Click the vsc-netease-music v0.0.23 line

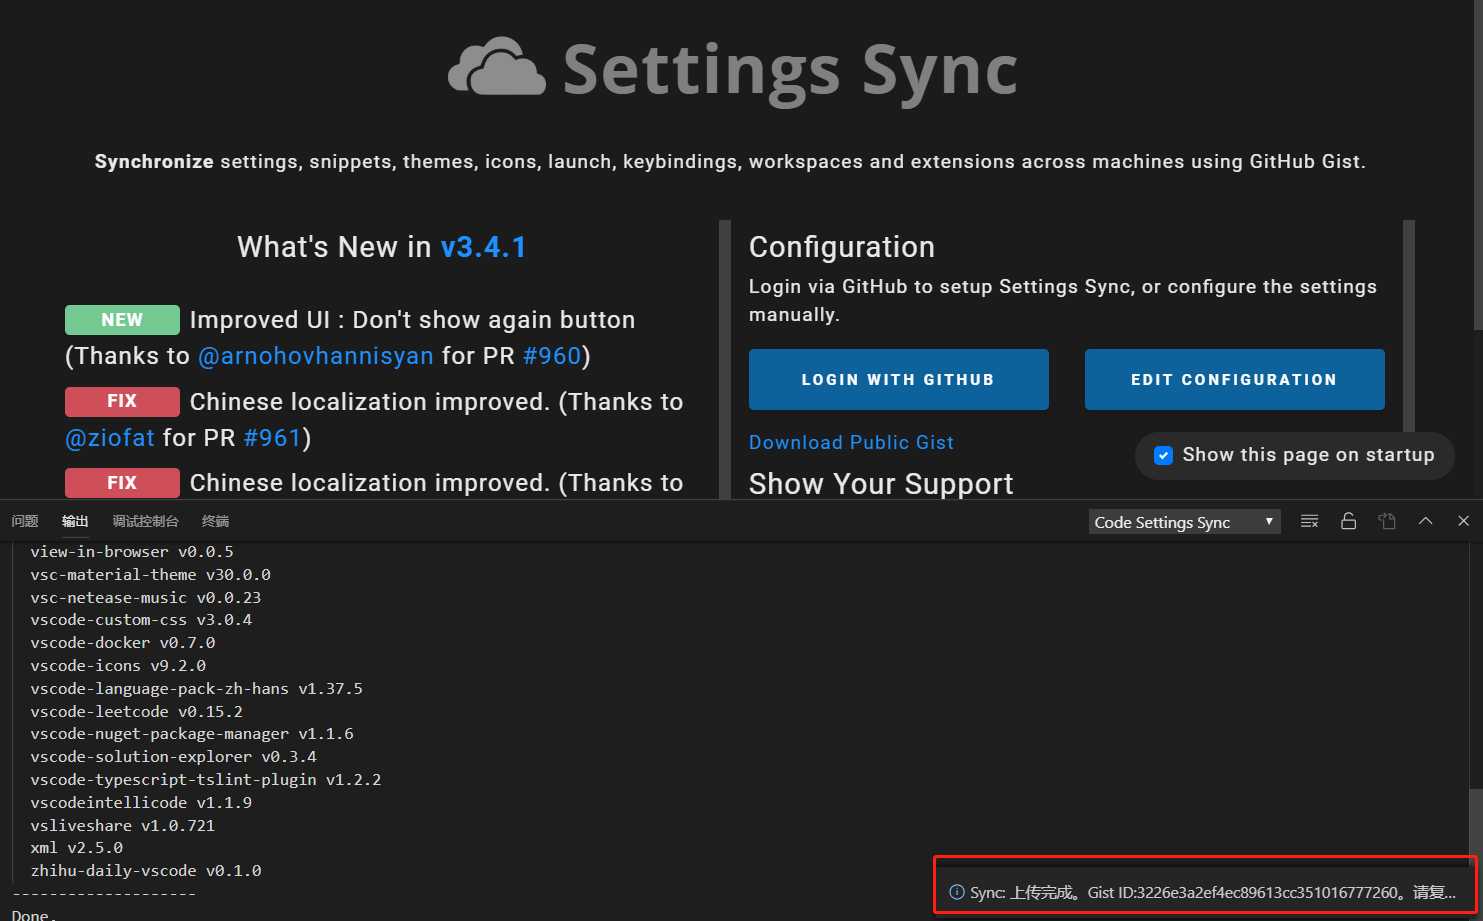pos(145,597)
